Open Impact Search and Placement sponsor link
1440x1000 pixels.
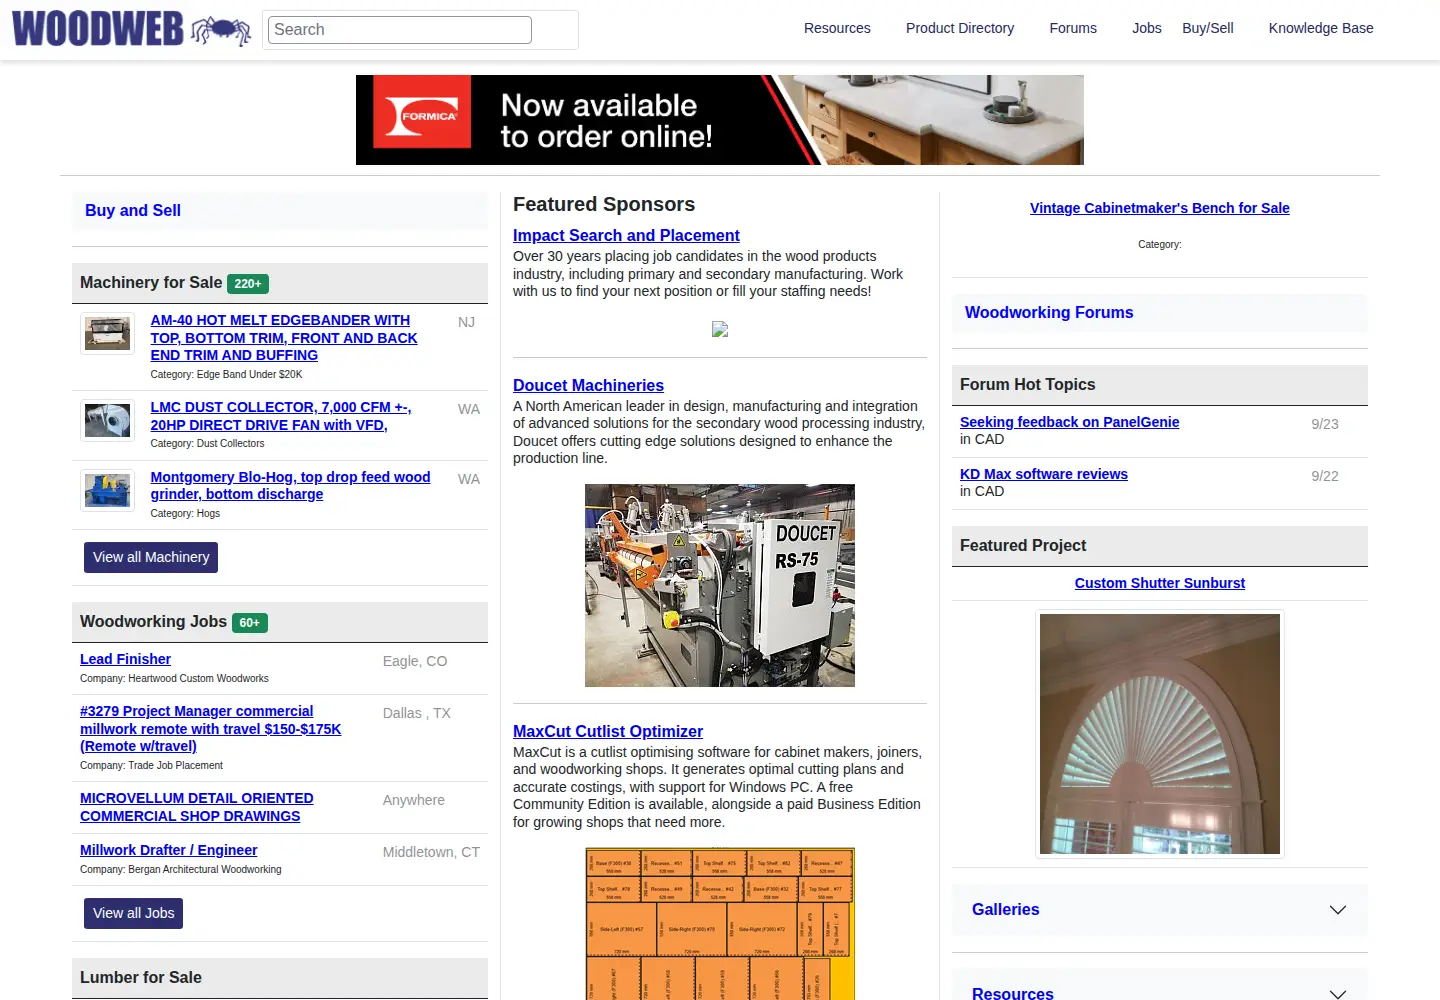(x=626, y=235)
